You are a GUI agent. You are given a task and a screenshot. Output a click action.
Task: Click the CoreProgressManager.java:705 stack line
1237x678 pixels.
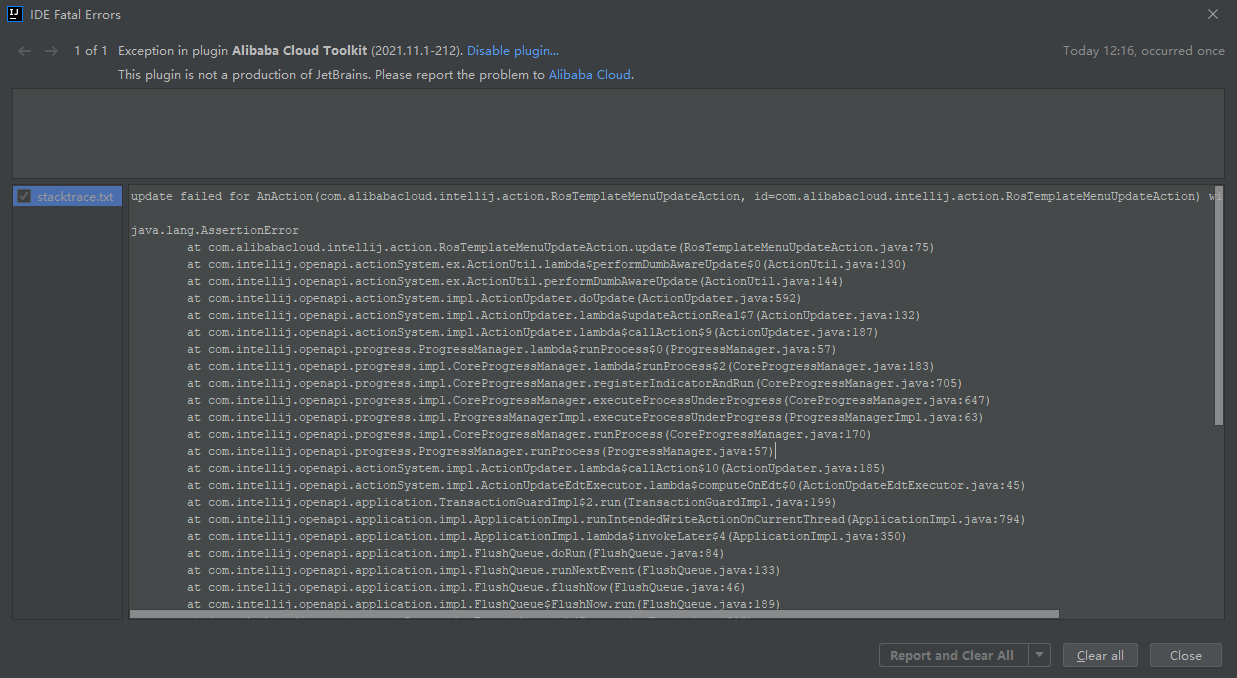(574, 383)
